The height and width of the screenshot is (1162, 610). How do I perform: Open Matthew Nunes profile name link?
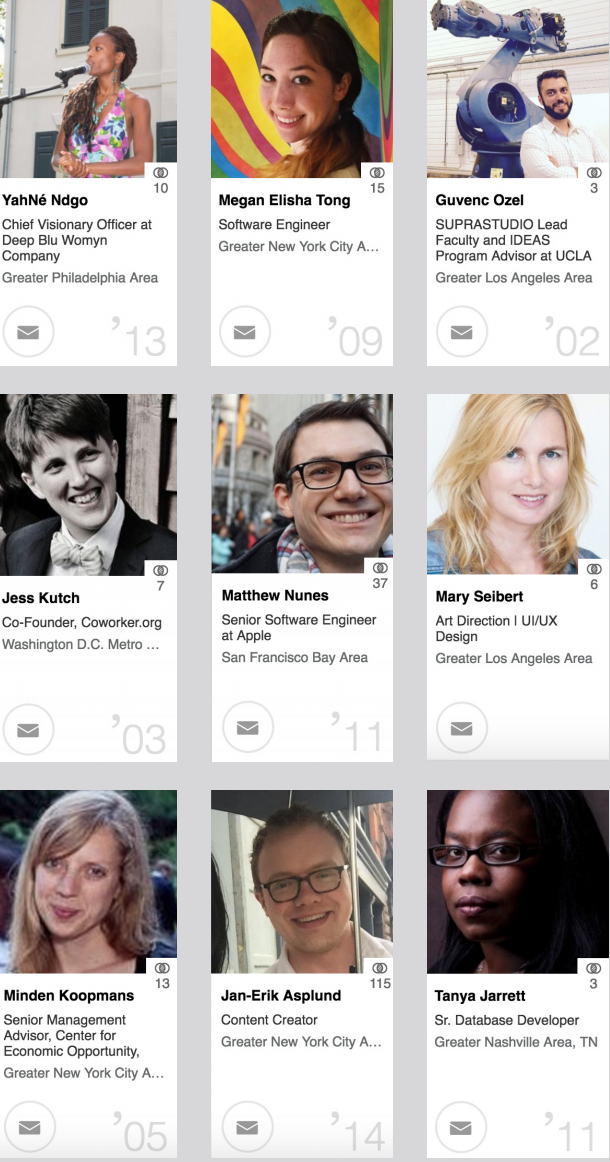pos(275,595)
